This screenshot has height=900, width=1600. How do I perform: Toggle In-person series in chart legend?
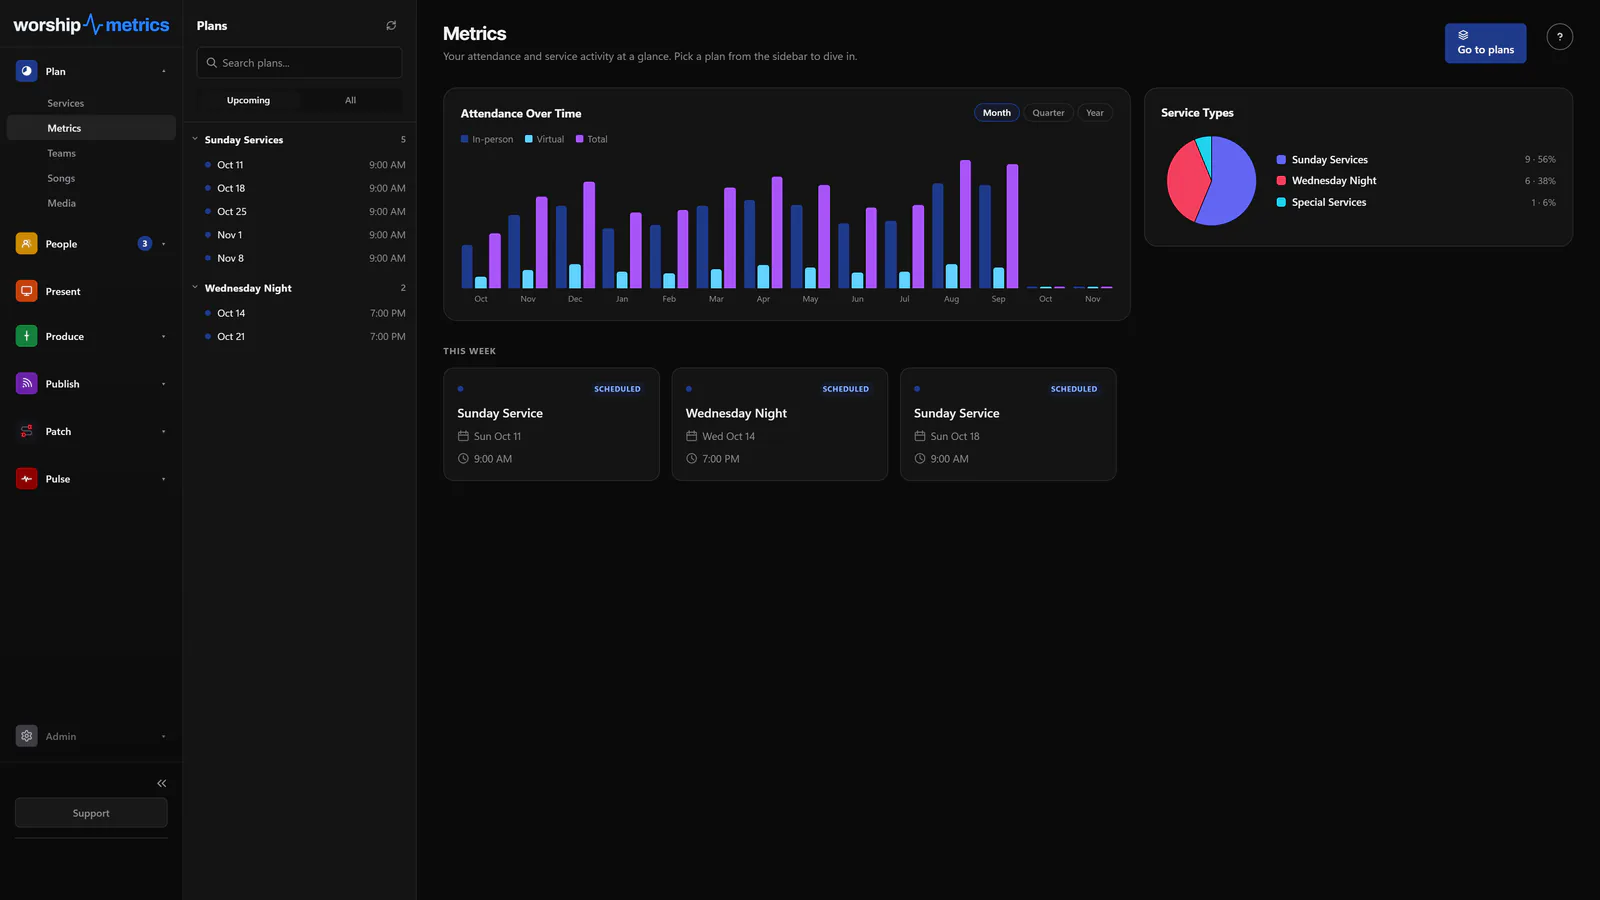tap(487, 139)
